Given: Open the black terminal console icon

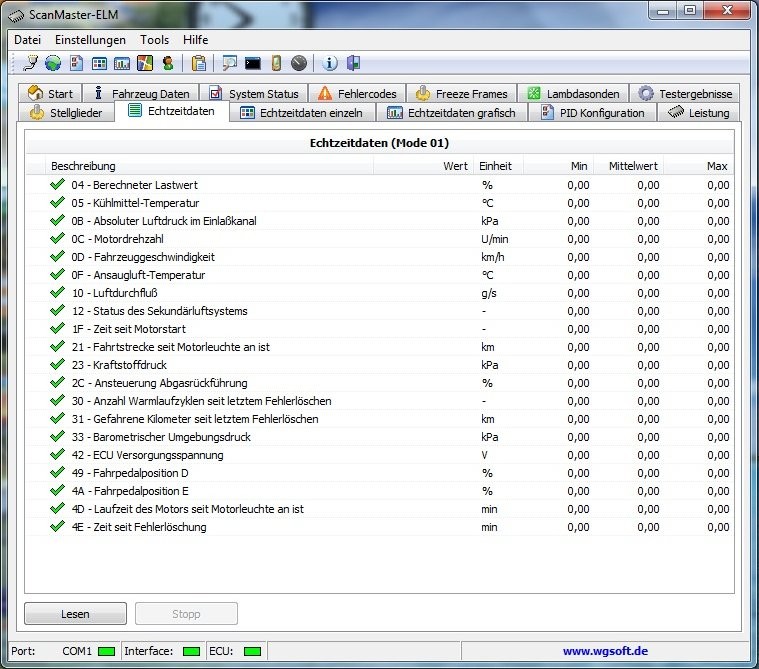Looking at the screenshot, I should point(253,63).
